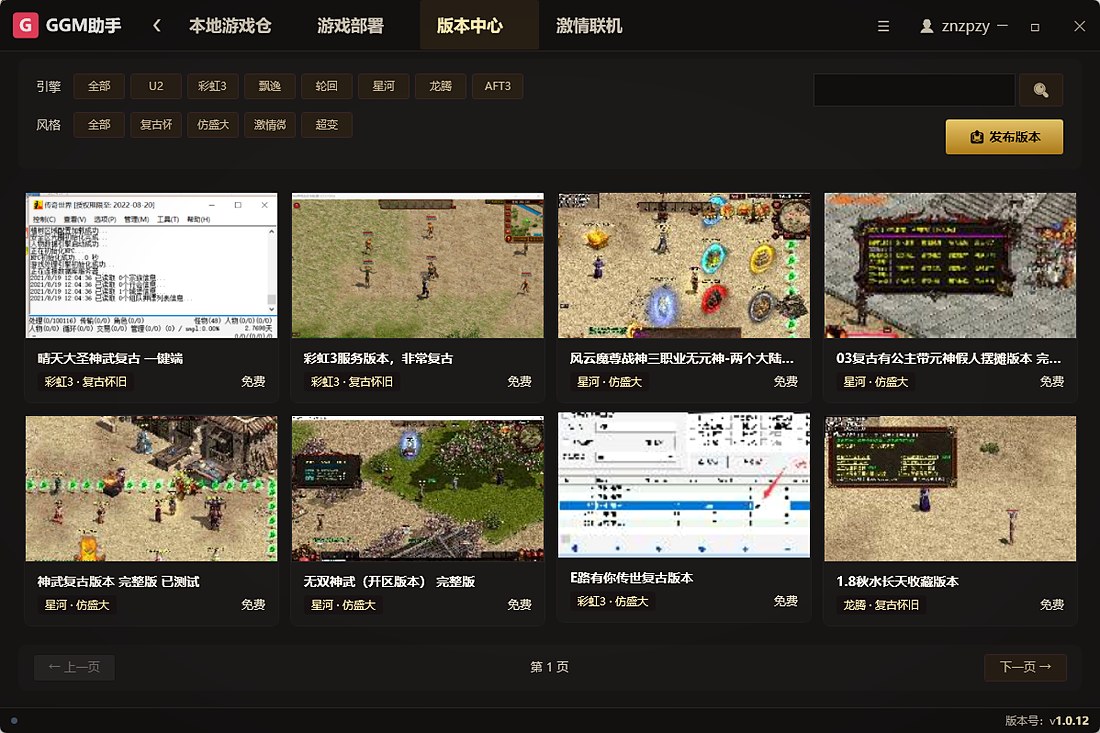The width and height of the screenshot is (1100, 733).
Task: Filter style by 超变
Action: click(x=327, y=125)
